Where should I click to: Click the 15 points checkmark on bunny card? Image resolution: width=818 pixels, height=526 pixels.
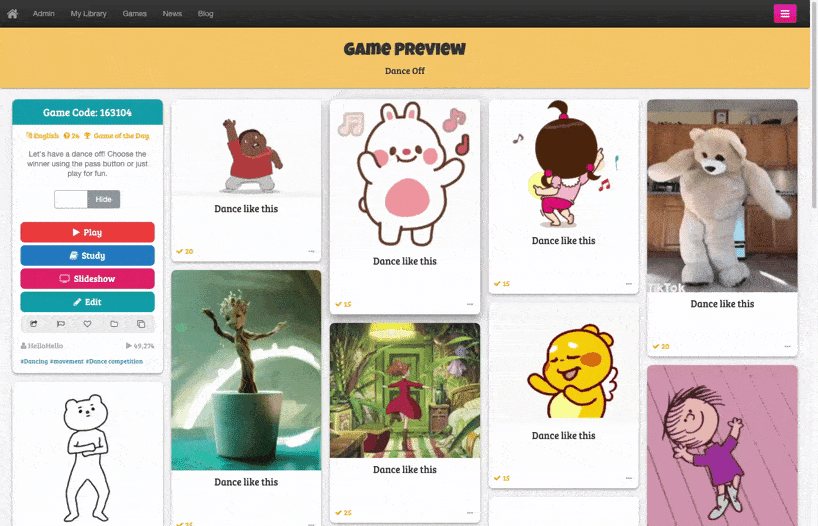tap(343, 304)
